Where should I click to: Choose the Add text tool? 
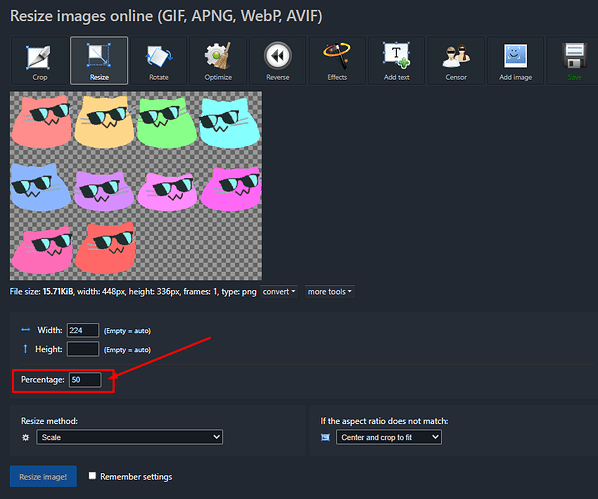point(397,60)
